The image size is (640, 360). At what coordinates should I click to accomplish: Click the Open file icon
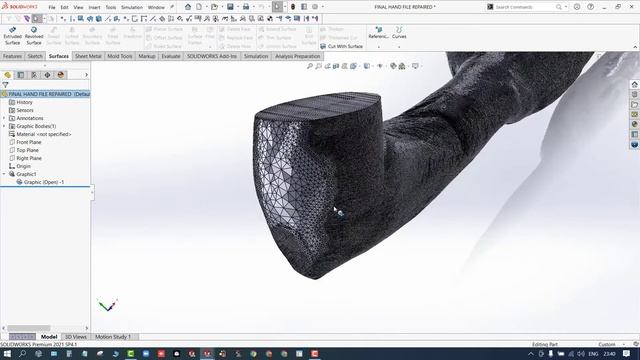[x=214, y=7]
